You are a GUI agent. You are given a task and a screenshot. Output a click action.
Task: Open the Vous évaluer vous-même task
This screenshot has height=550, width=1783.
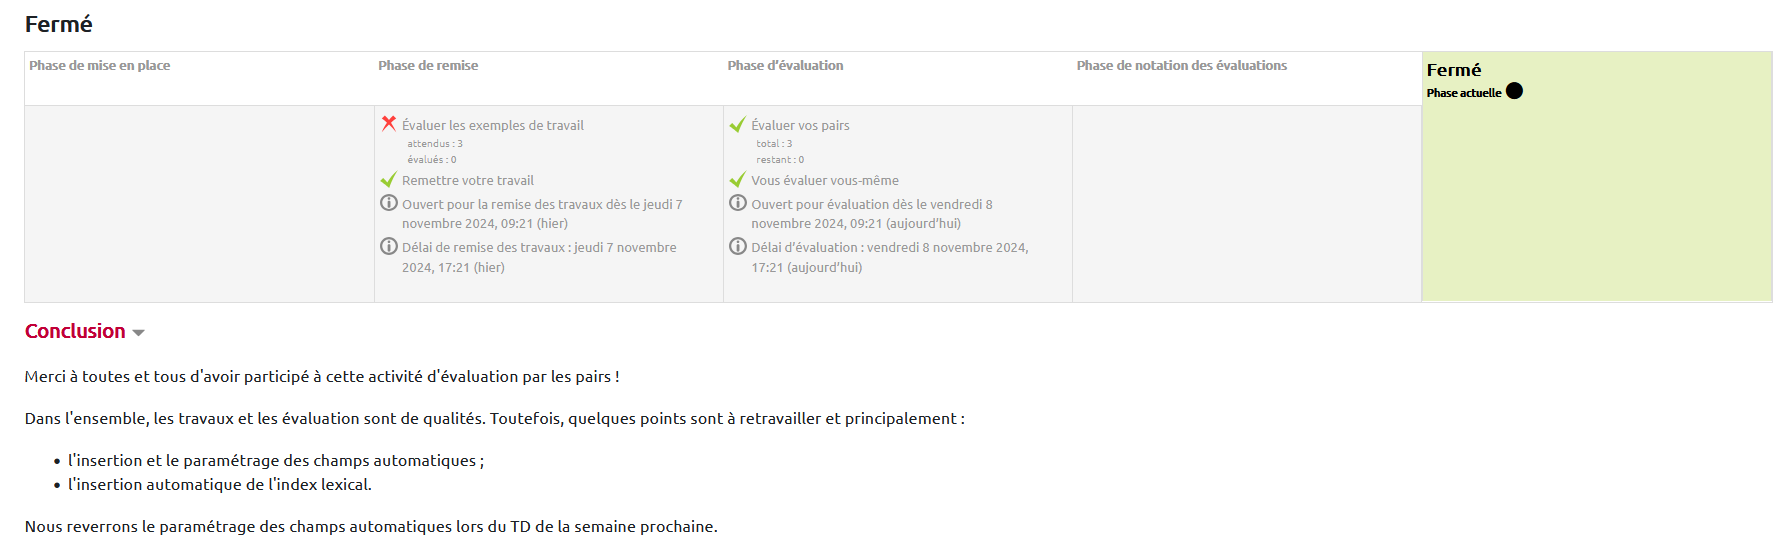click(x=825, y=181)
